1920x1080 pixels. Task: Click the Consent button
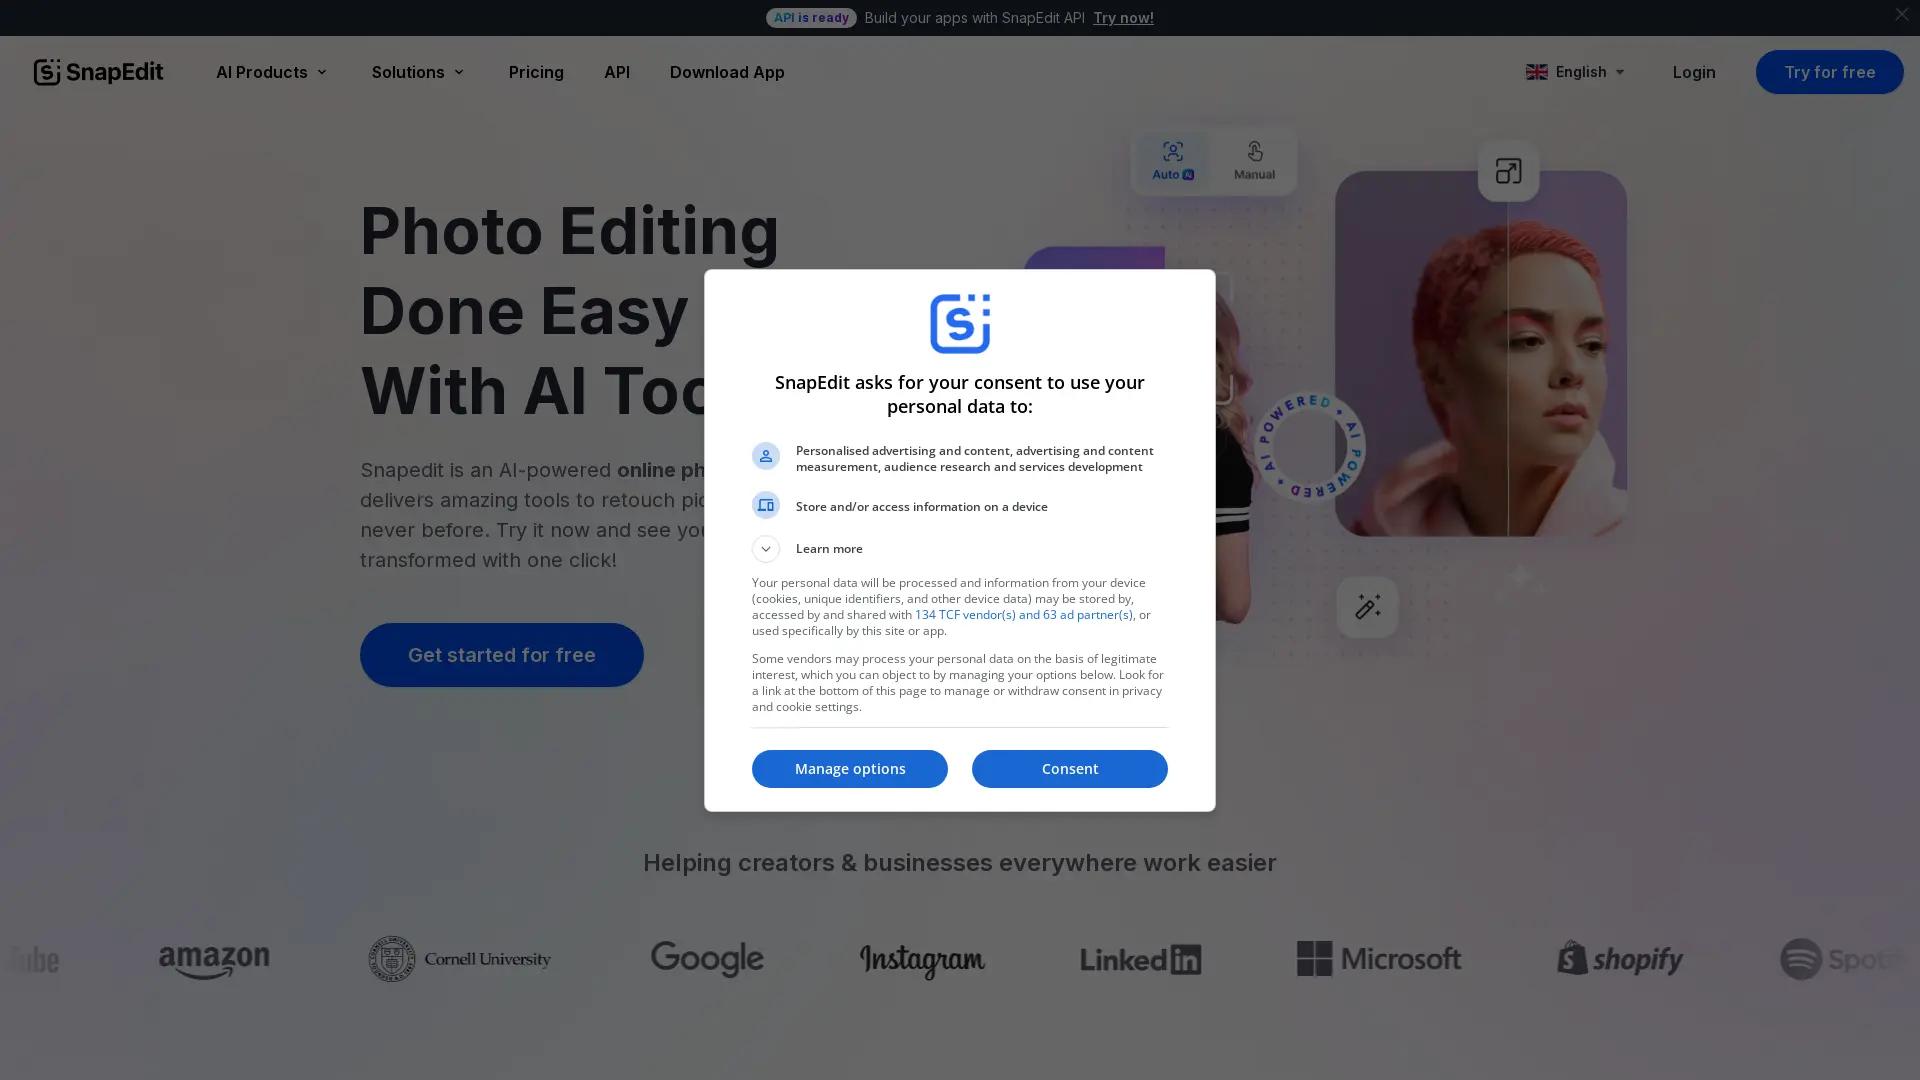[1069, 768]
